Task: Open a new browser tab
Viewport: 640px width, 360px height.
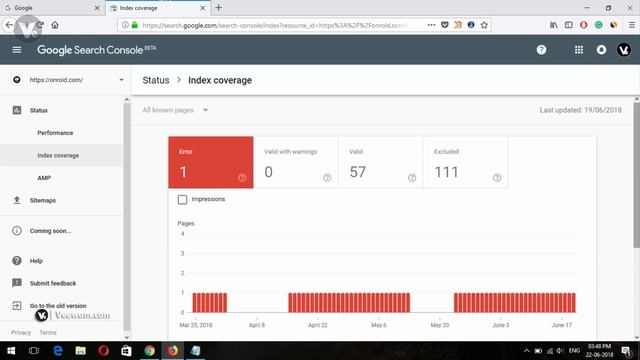Action: (218, 7)
